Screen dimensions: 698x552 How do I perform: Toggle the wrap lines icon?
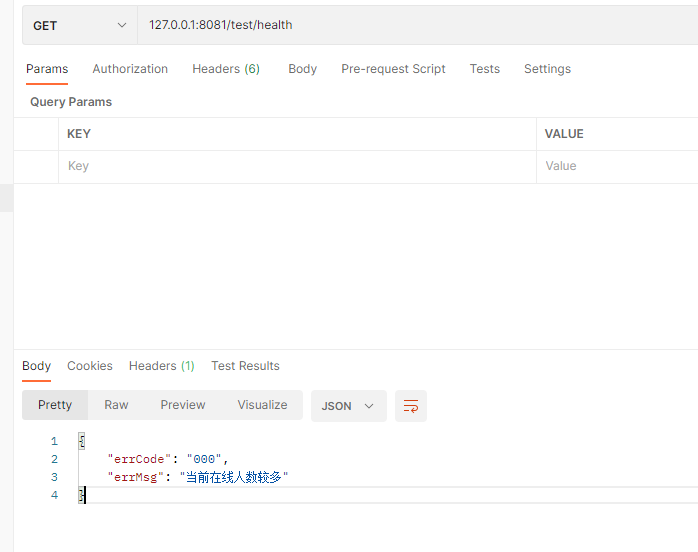click(x=410, y=406)
